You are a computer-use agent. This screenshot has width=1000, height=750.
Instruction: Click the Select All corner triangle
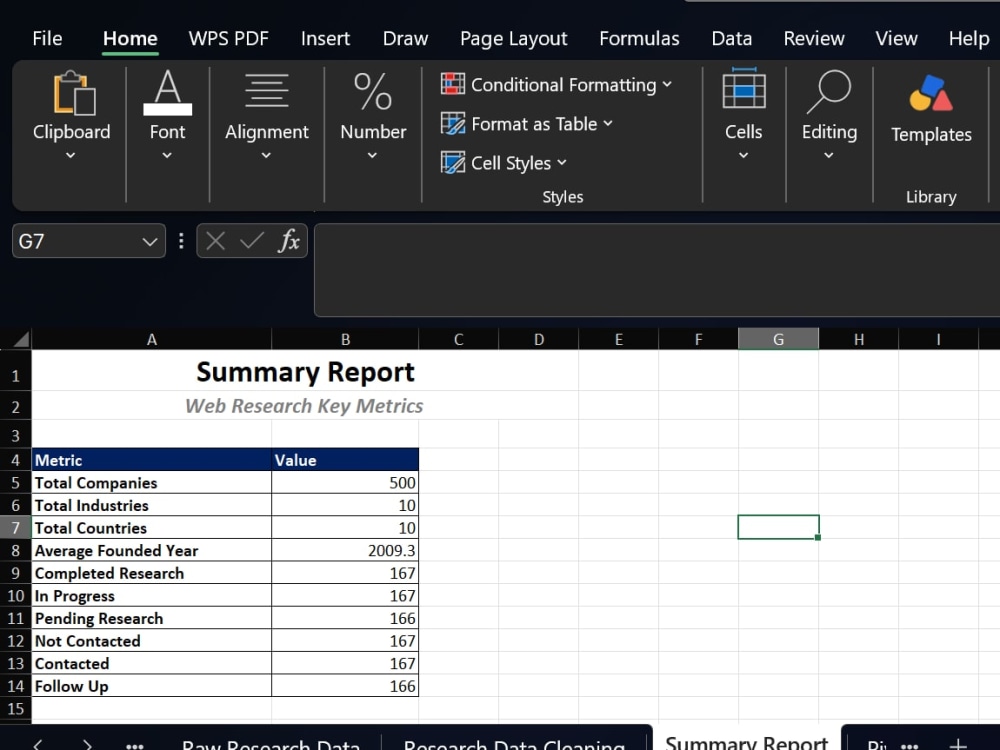(20, 339)
